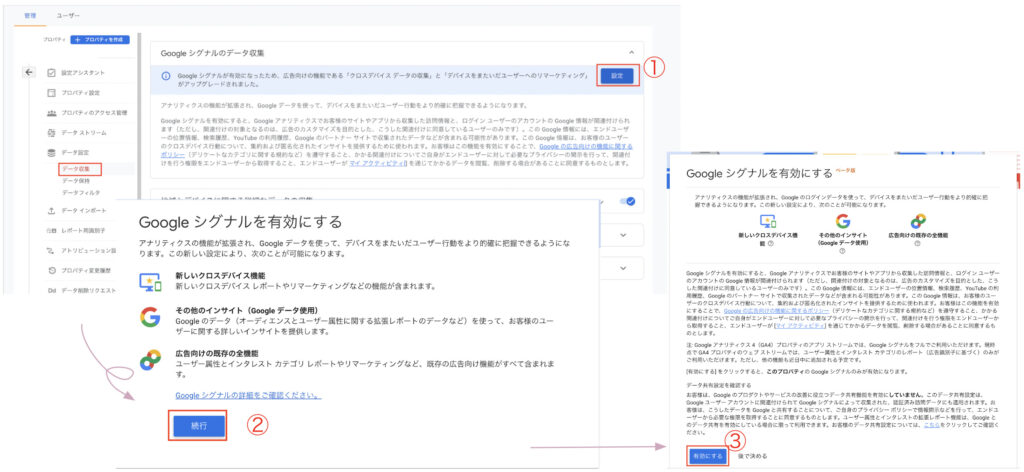Click the blue info icon in the banner

coord(166,76)
